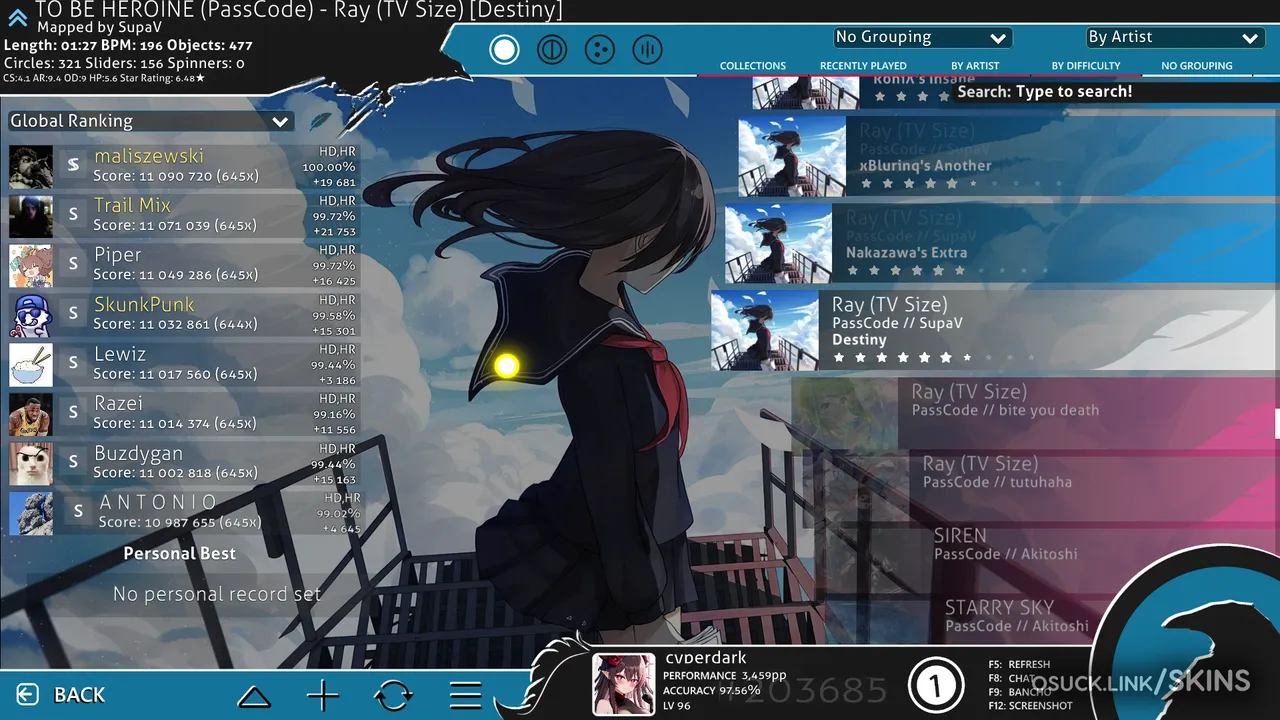
Task: Click the Back arrow icon
Action: 28,694
